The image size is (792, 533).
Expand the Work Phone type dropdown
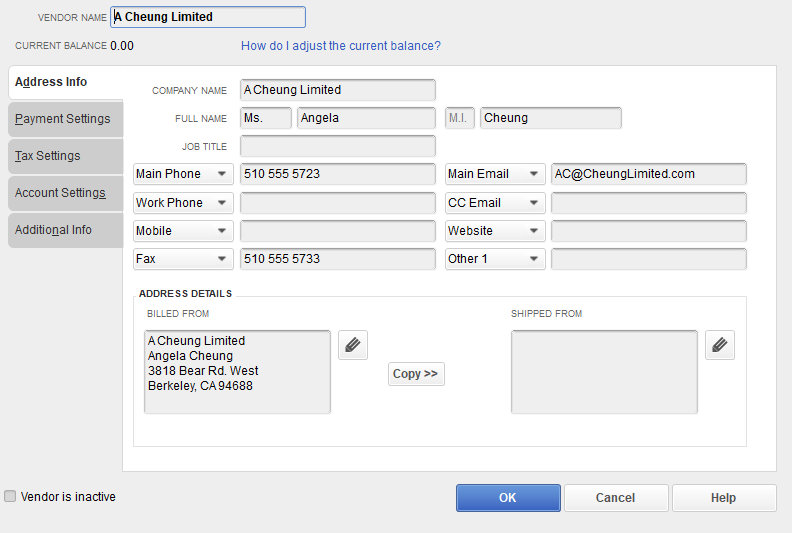point(221,203)
